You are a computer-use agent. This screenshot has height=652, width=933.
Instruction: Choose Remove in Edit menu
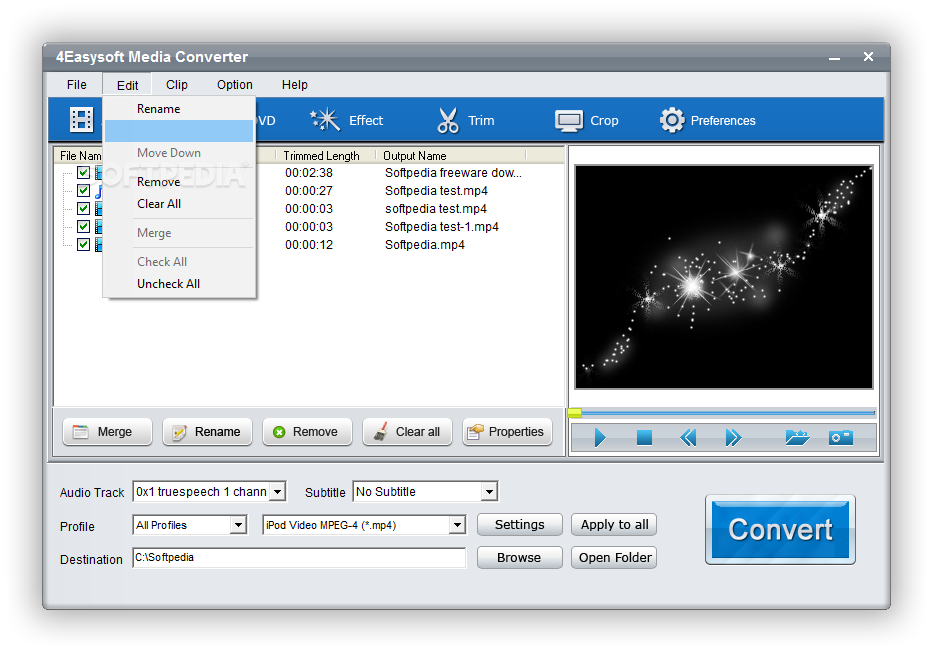tap(179, 182)
